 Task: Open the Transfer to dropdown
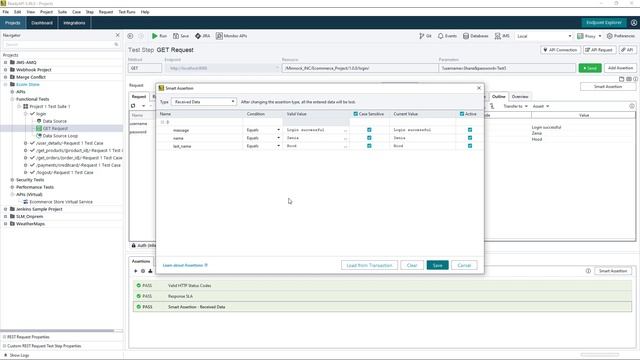(x=515, y=106)
